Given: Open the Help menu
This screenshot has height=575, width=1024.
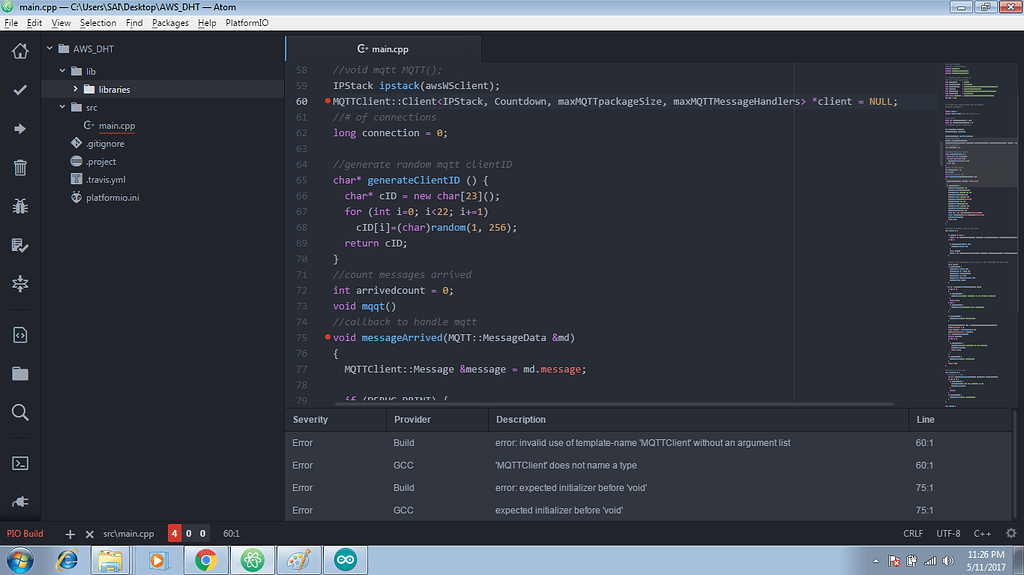Looking at the screenshot, I should click(206, 23).
